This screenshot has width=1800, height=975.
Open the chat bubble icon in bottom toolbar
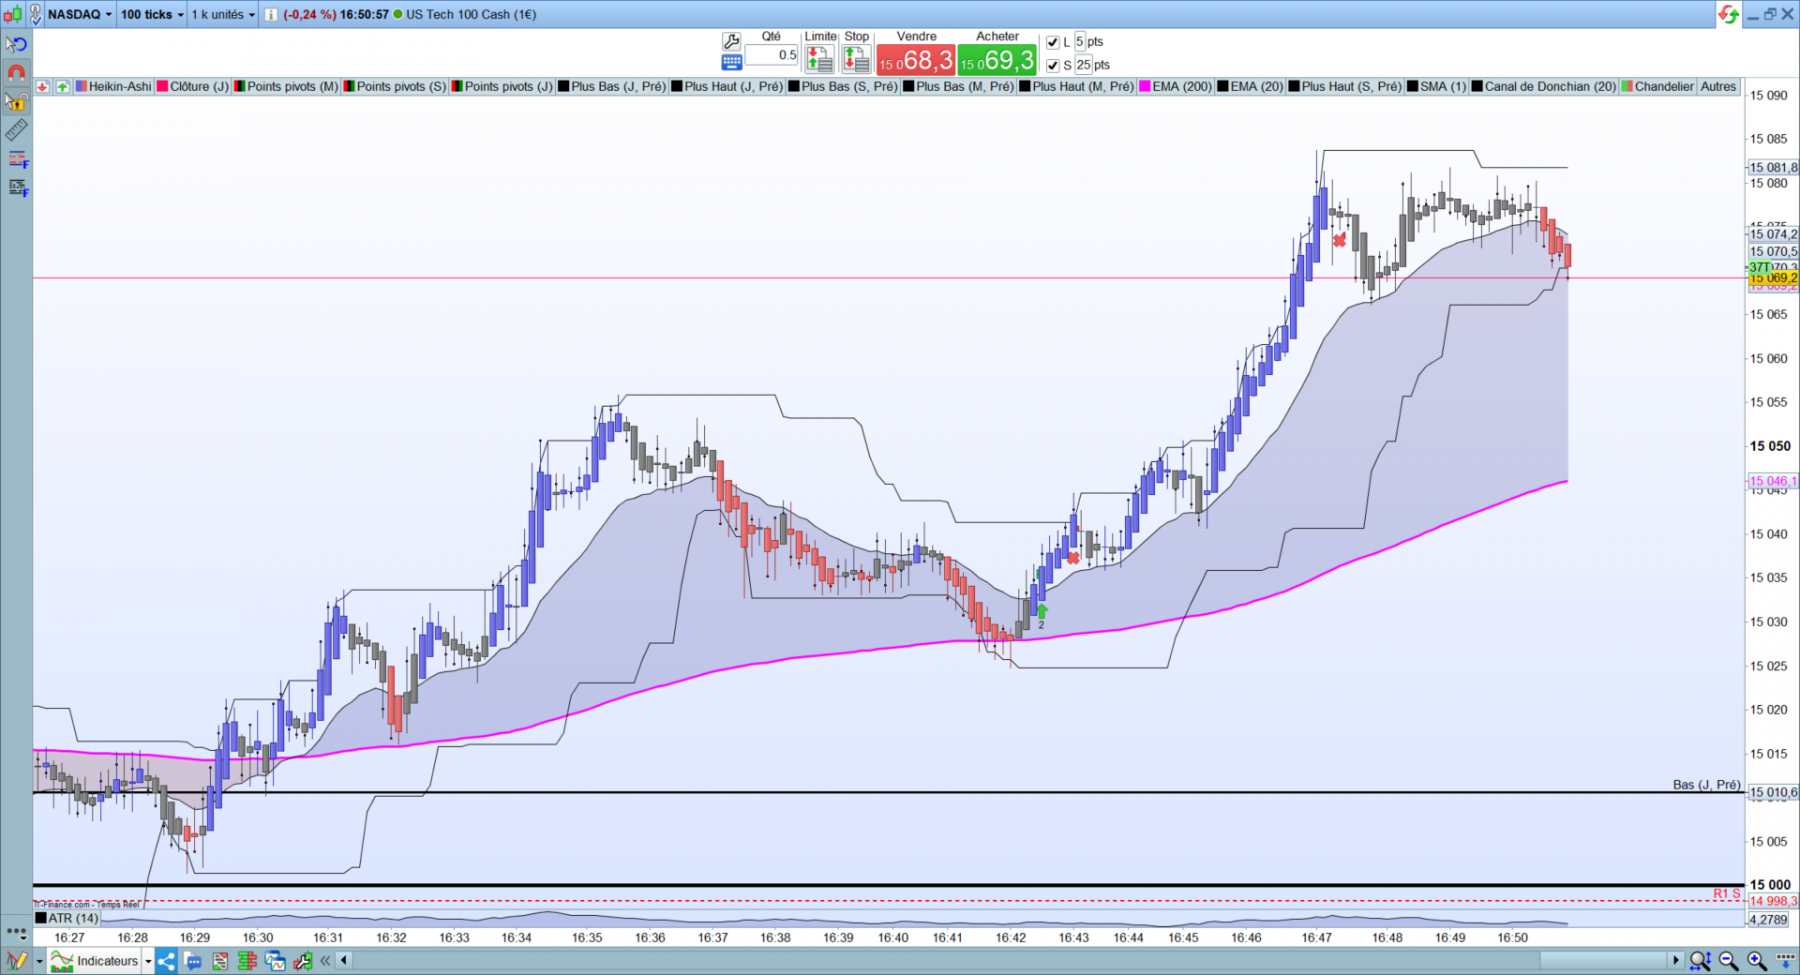click(193, 961)
